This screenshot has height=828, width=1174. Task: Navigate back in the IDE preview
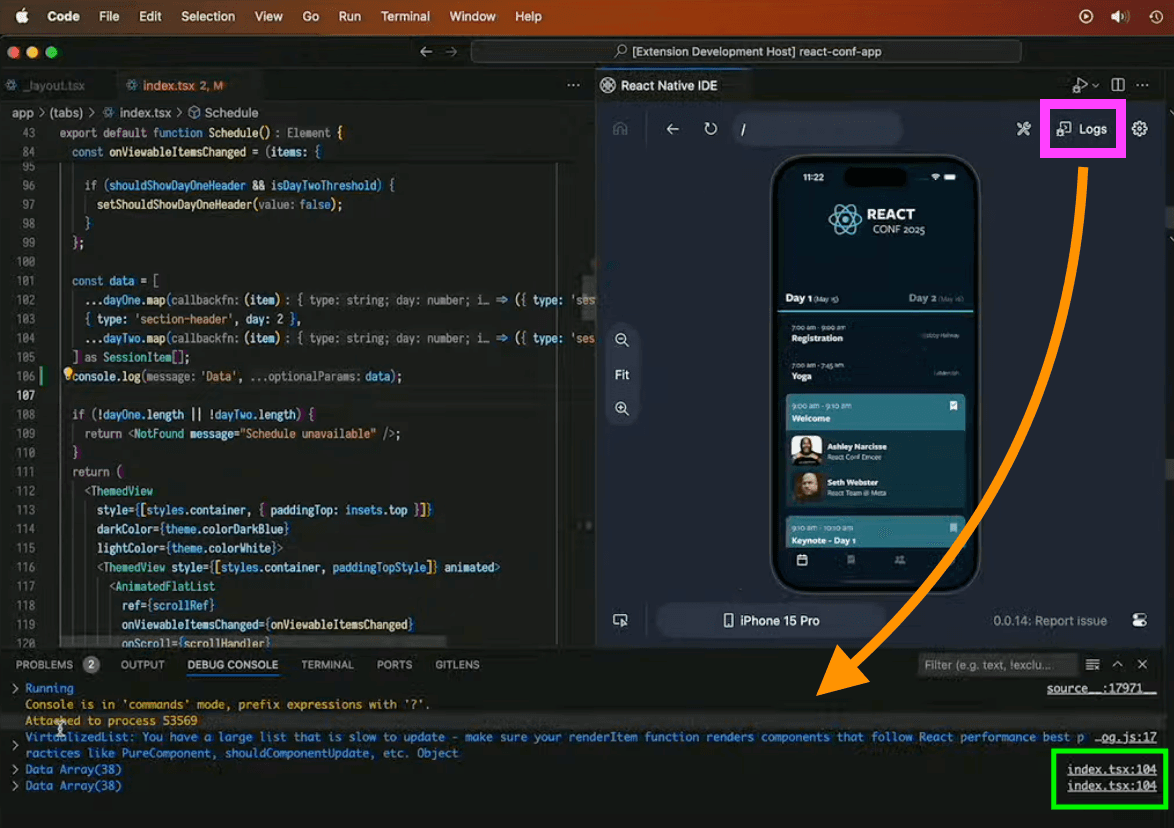pos(672,128)
